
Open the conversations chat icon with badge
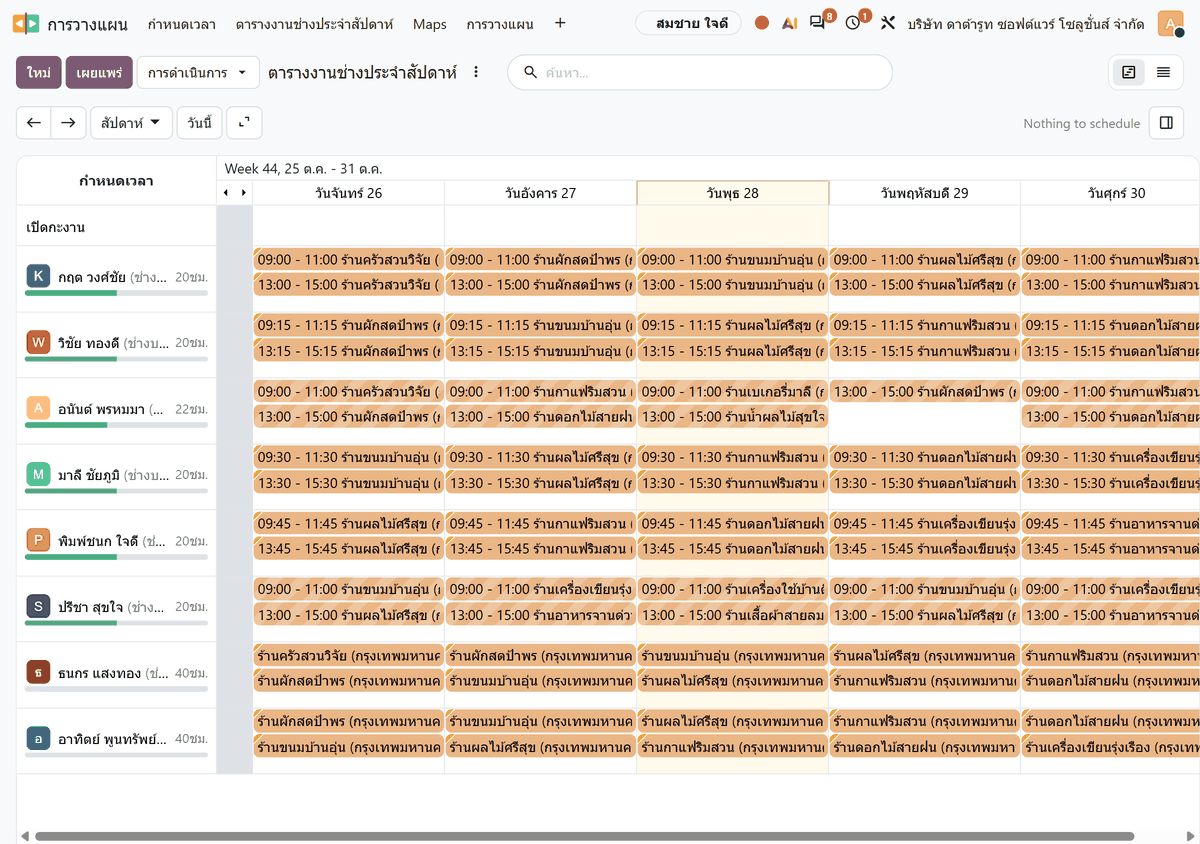819,23
